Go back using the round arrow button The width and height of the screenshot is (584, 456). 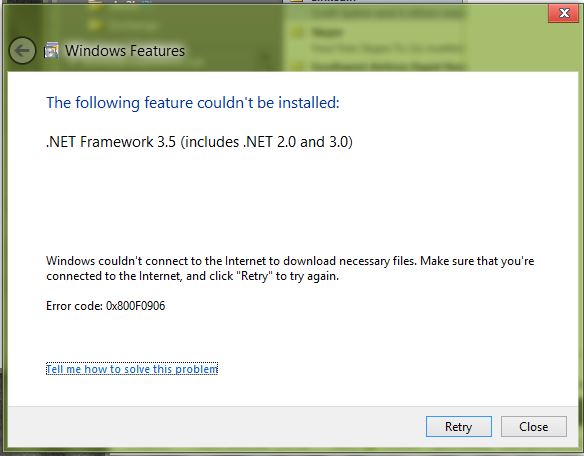[22, 50]
